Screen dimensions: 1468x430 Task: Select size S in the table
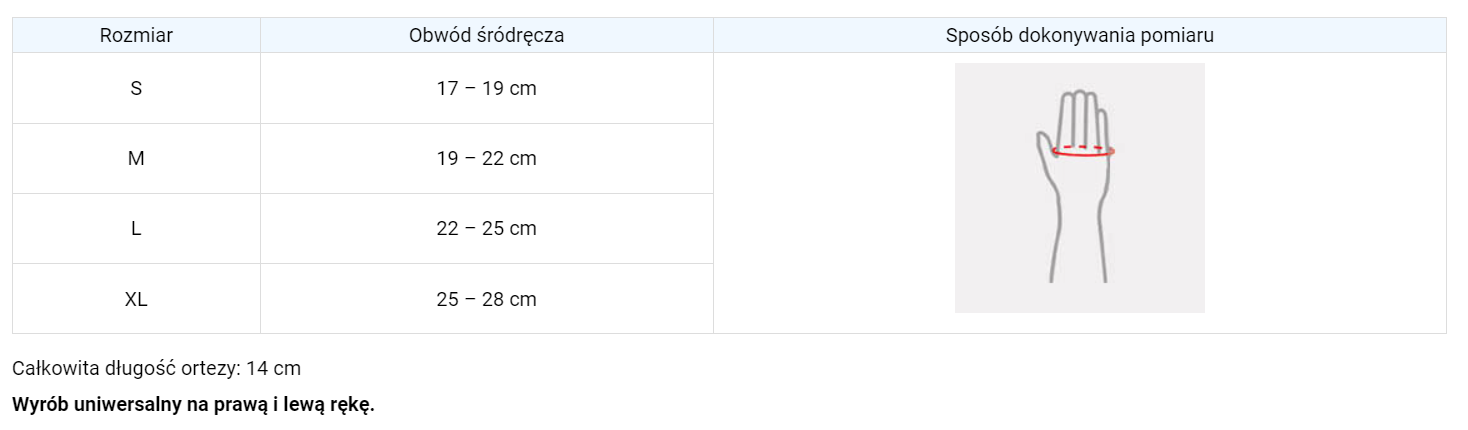(136, 88)
